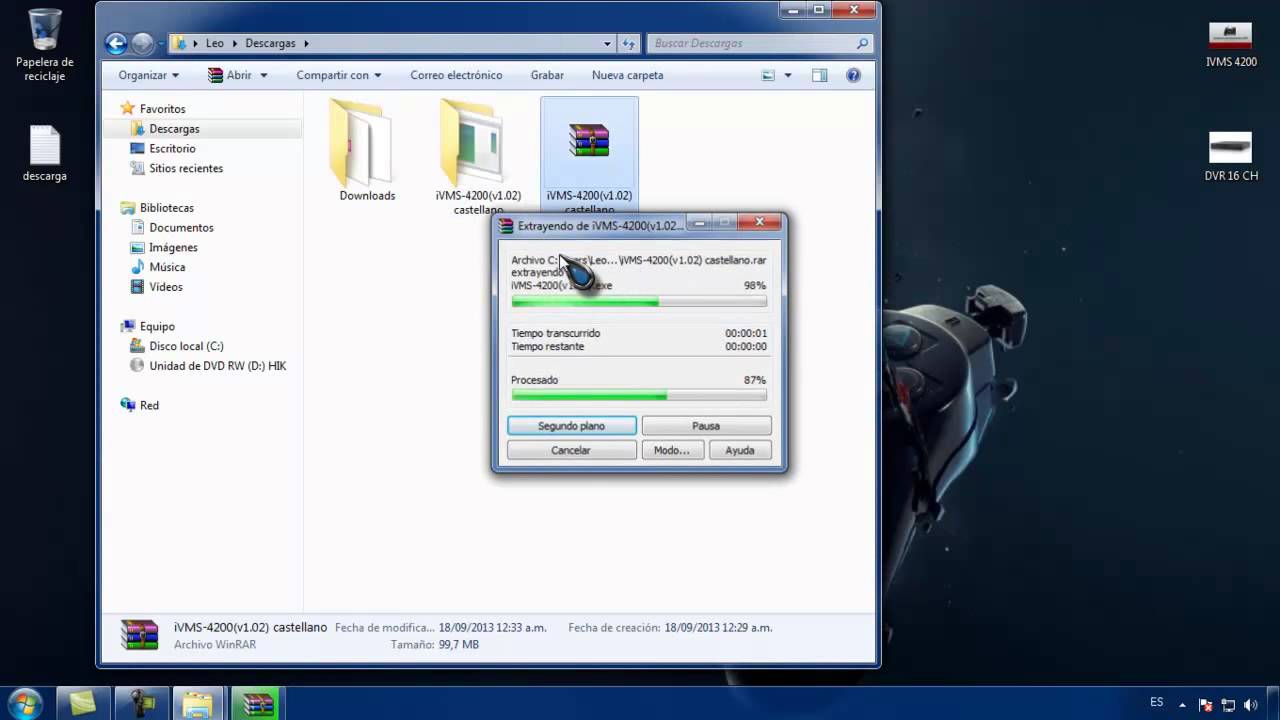Select the descarga file on desktop

click(x=45, y=154)
